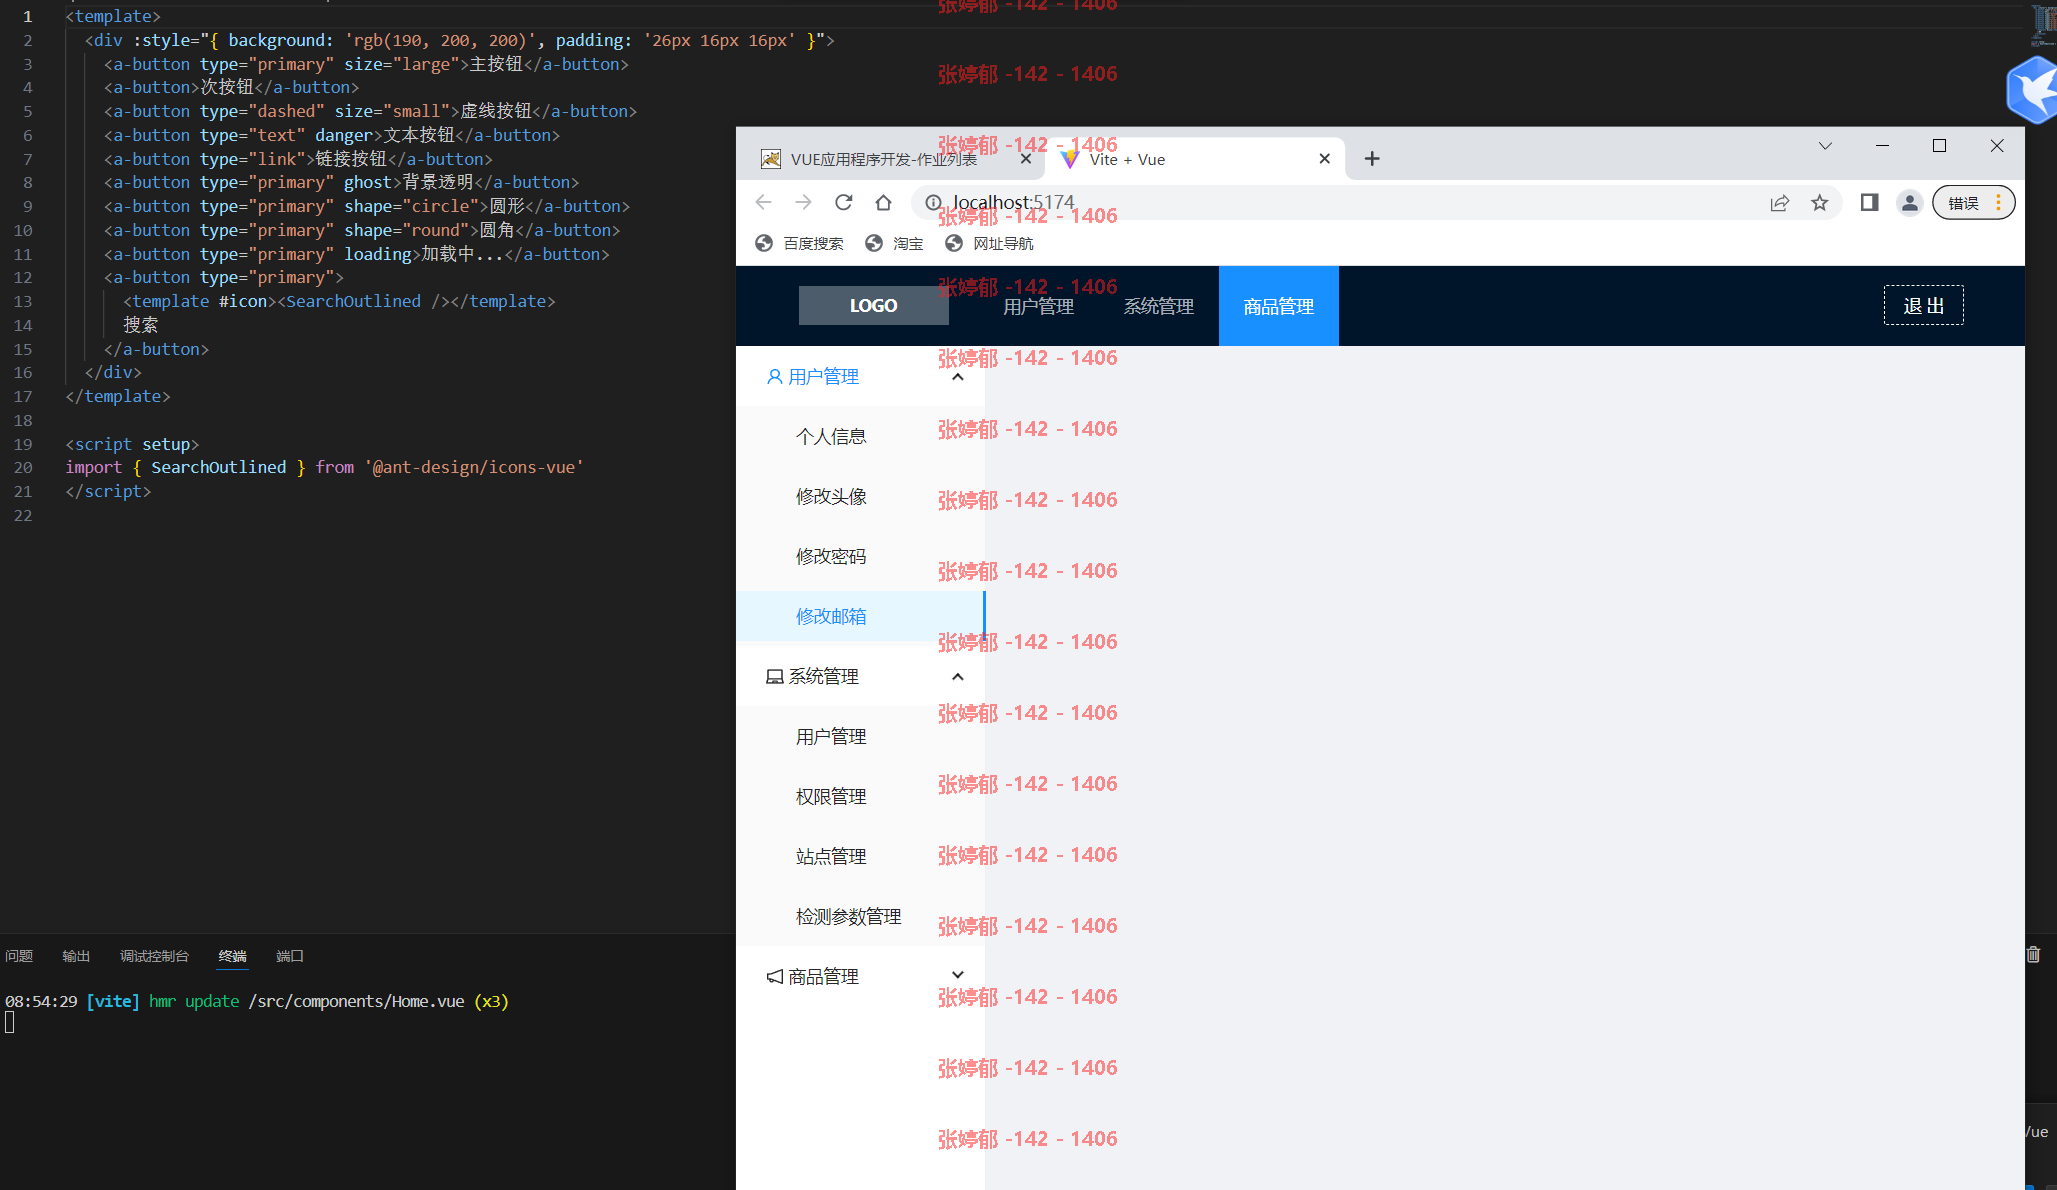
Task: Select 系统管理 in top navigation
Action: (x=1158, y=306)
